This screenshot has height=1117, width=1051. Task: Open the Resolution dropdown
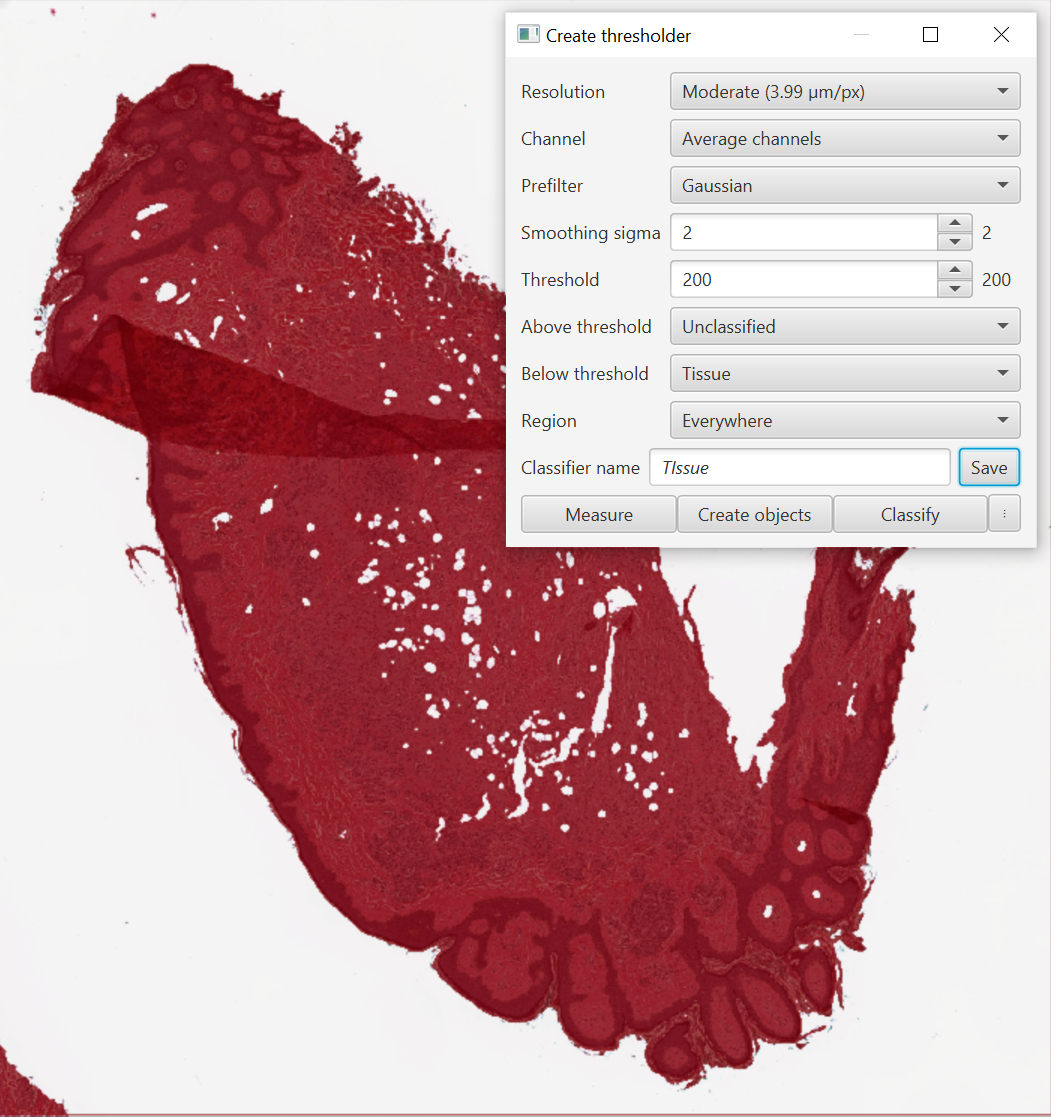pos(844,91)
